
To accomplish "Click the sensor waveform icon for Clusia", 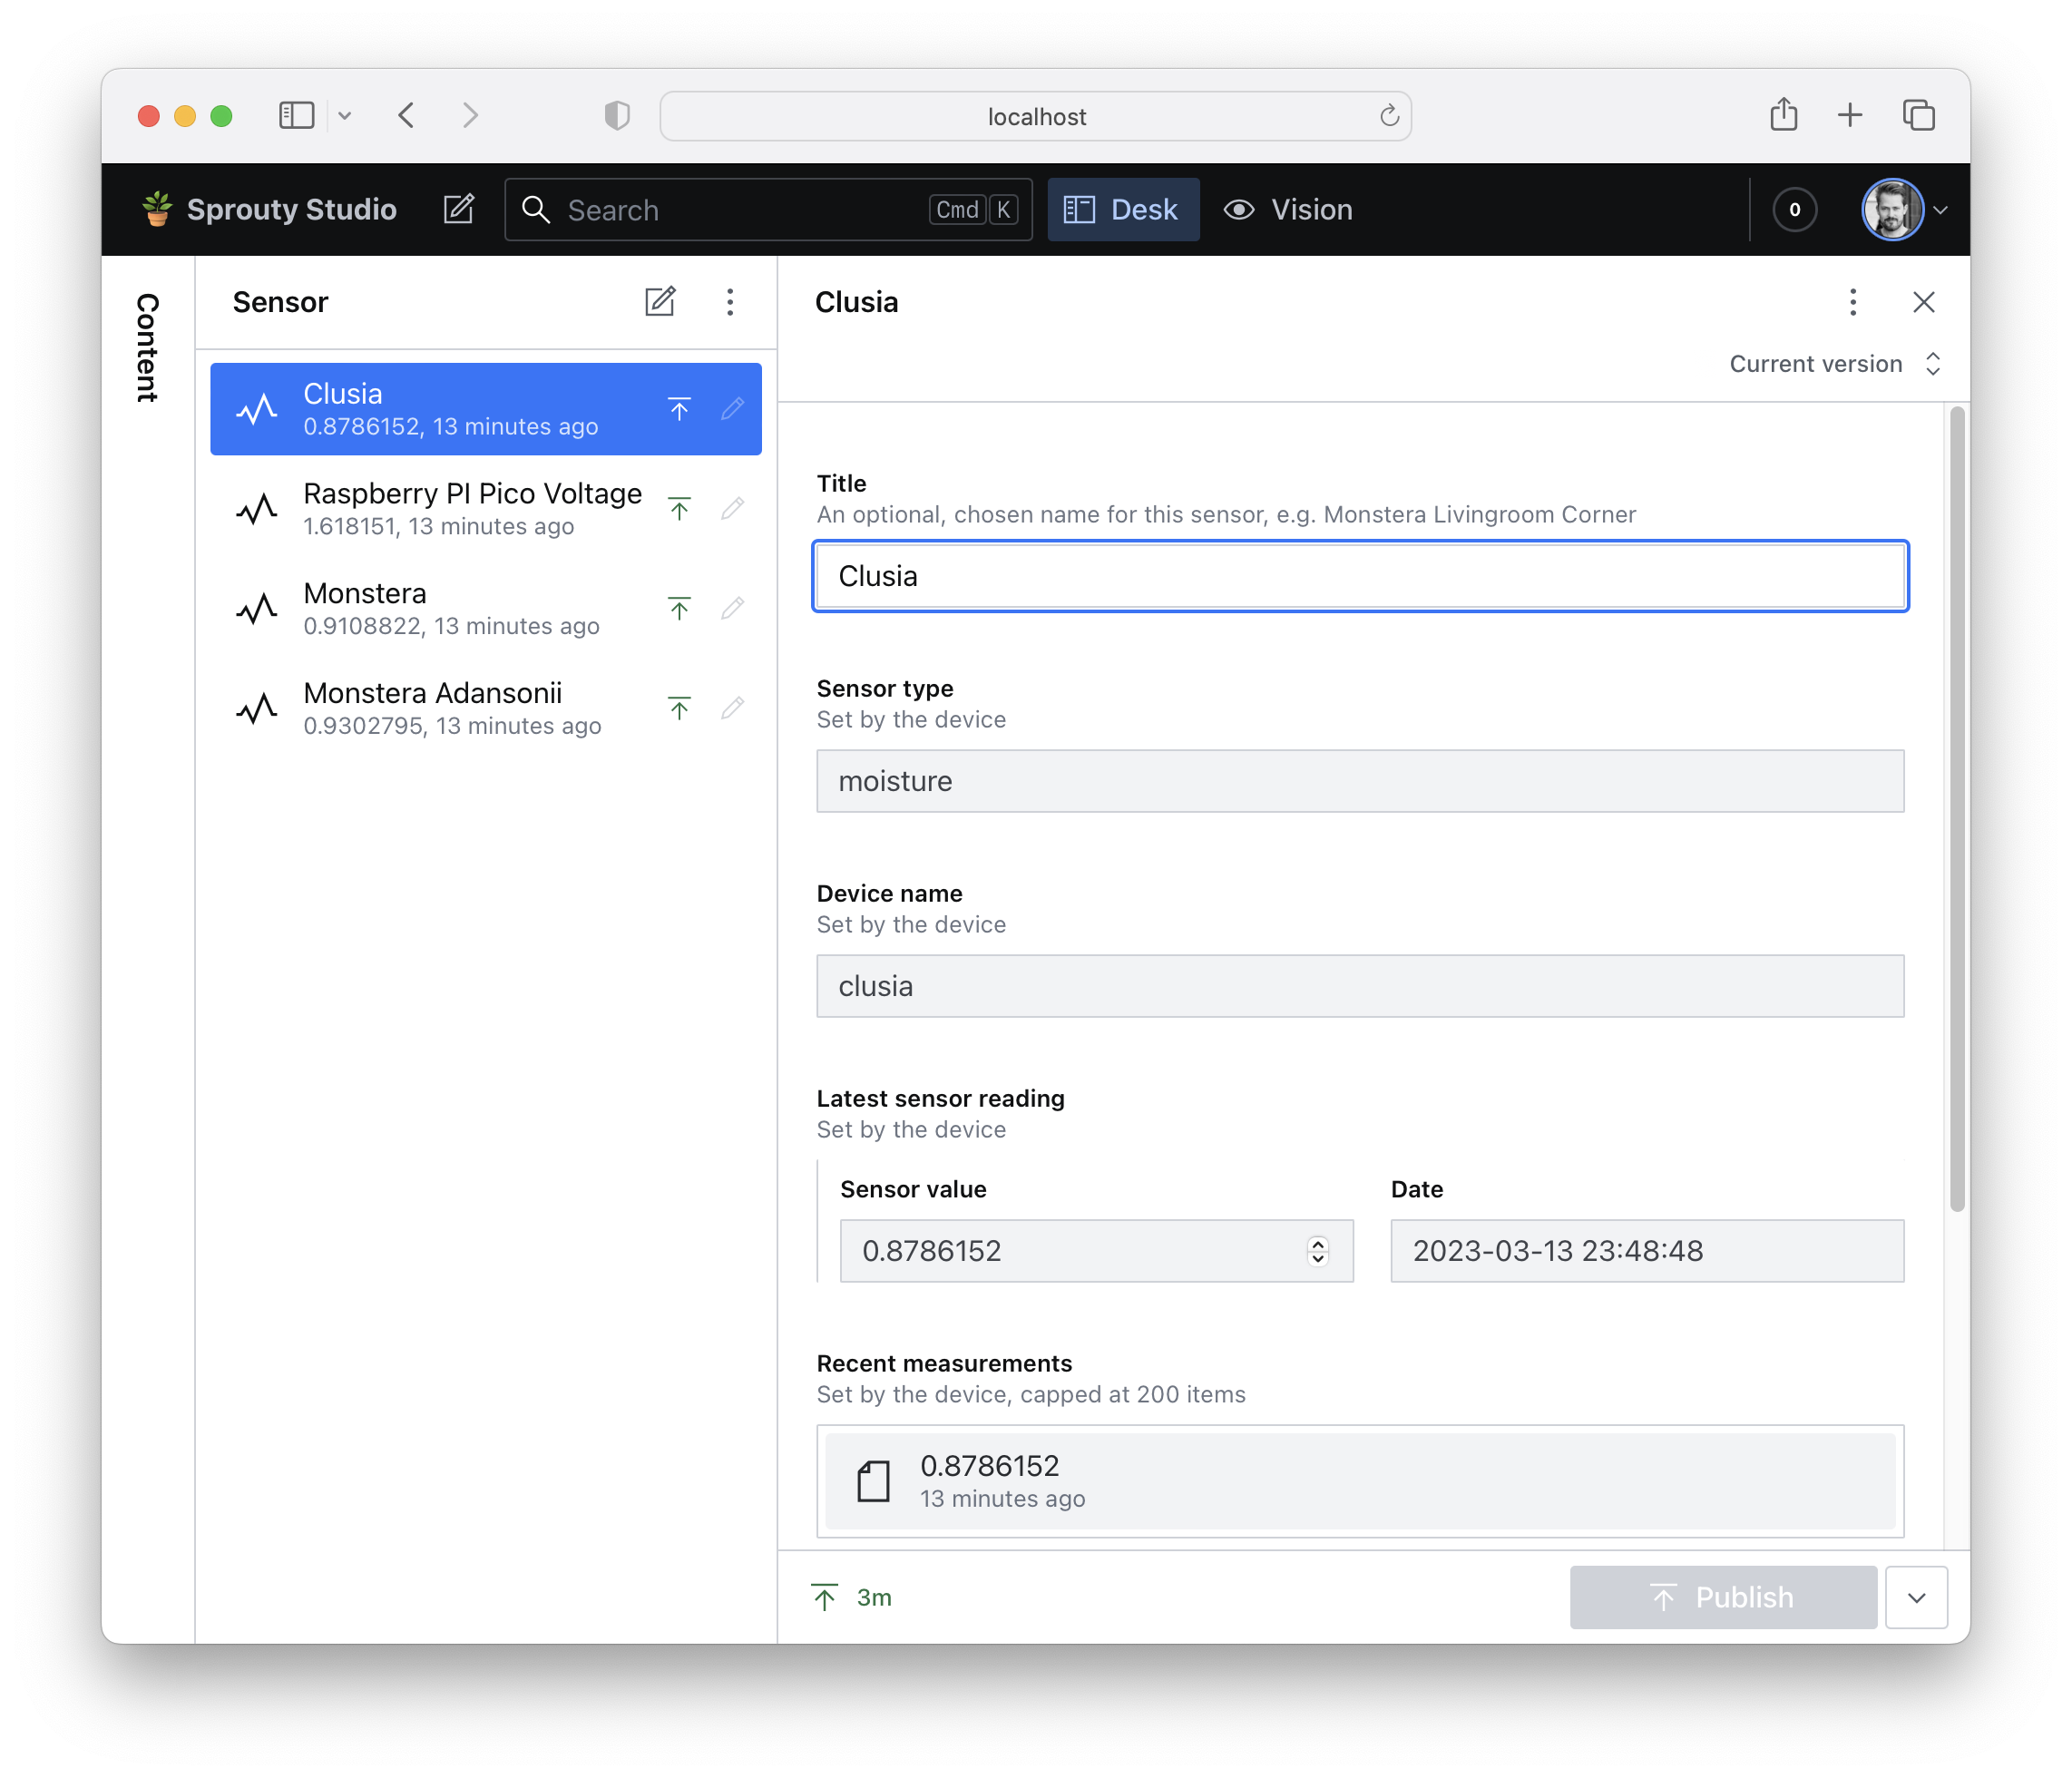I will [x=259, y=405].
